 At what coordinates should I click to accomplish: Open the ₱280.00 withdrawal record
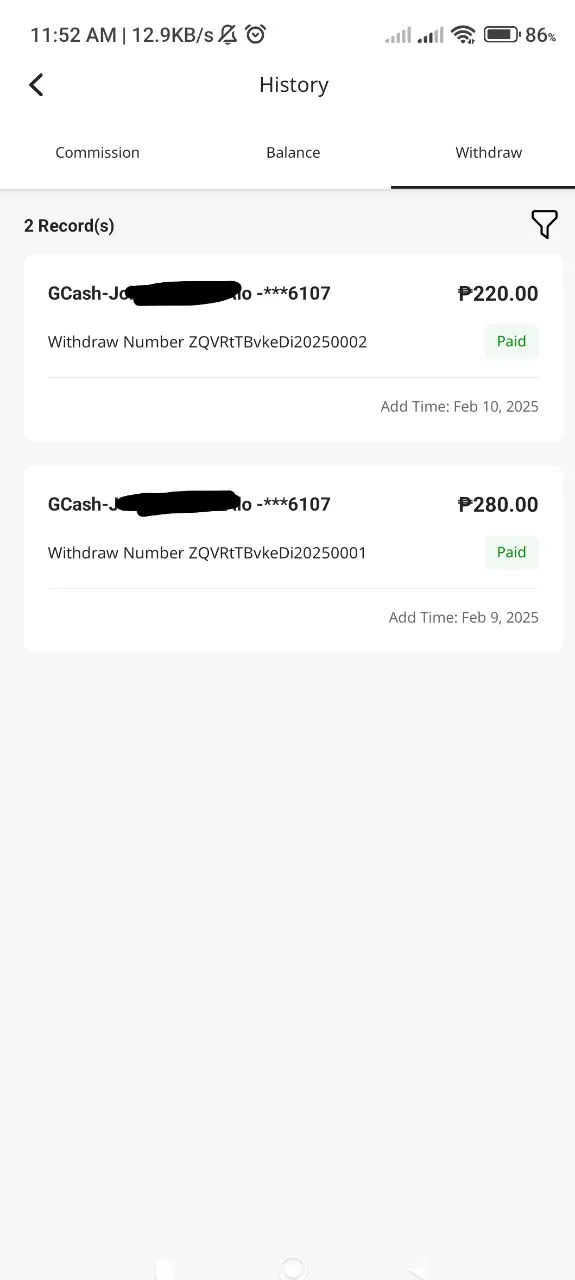(x=293, y=558)
